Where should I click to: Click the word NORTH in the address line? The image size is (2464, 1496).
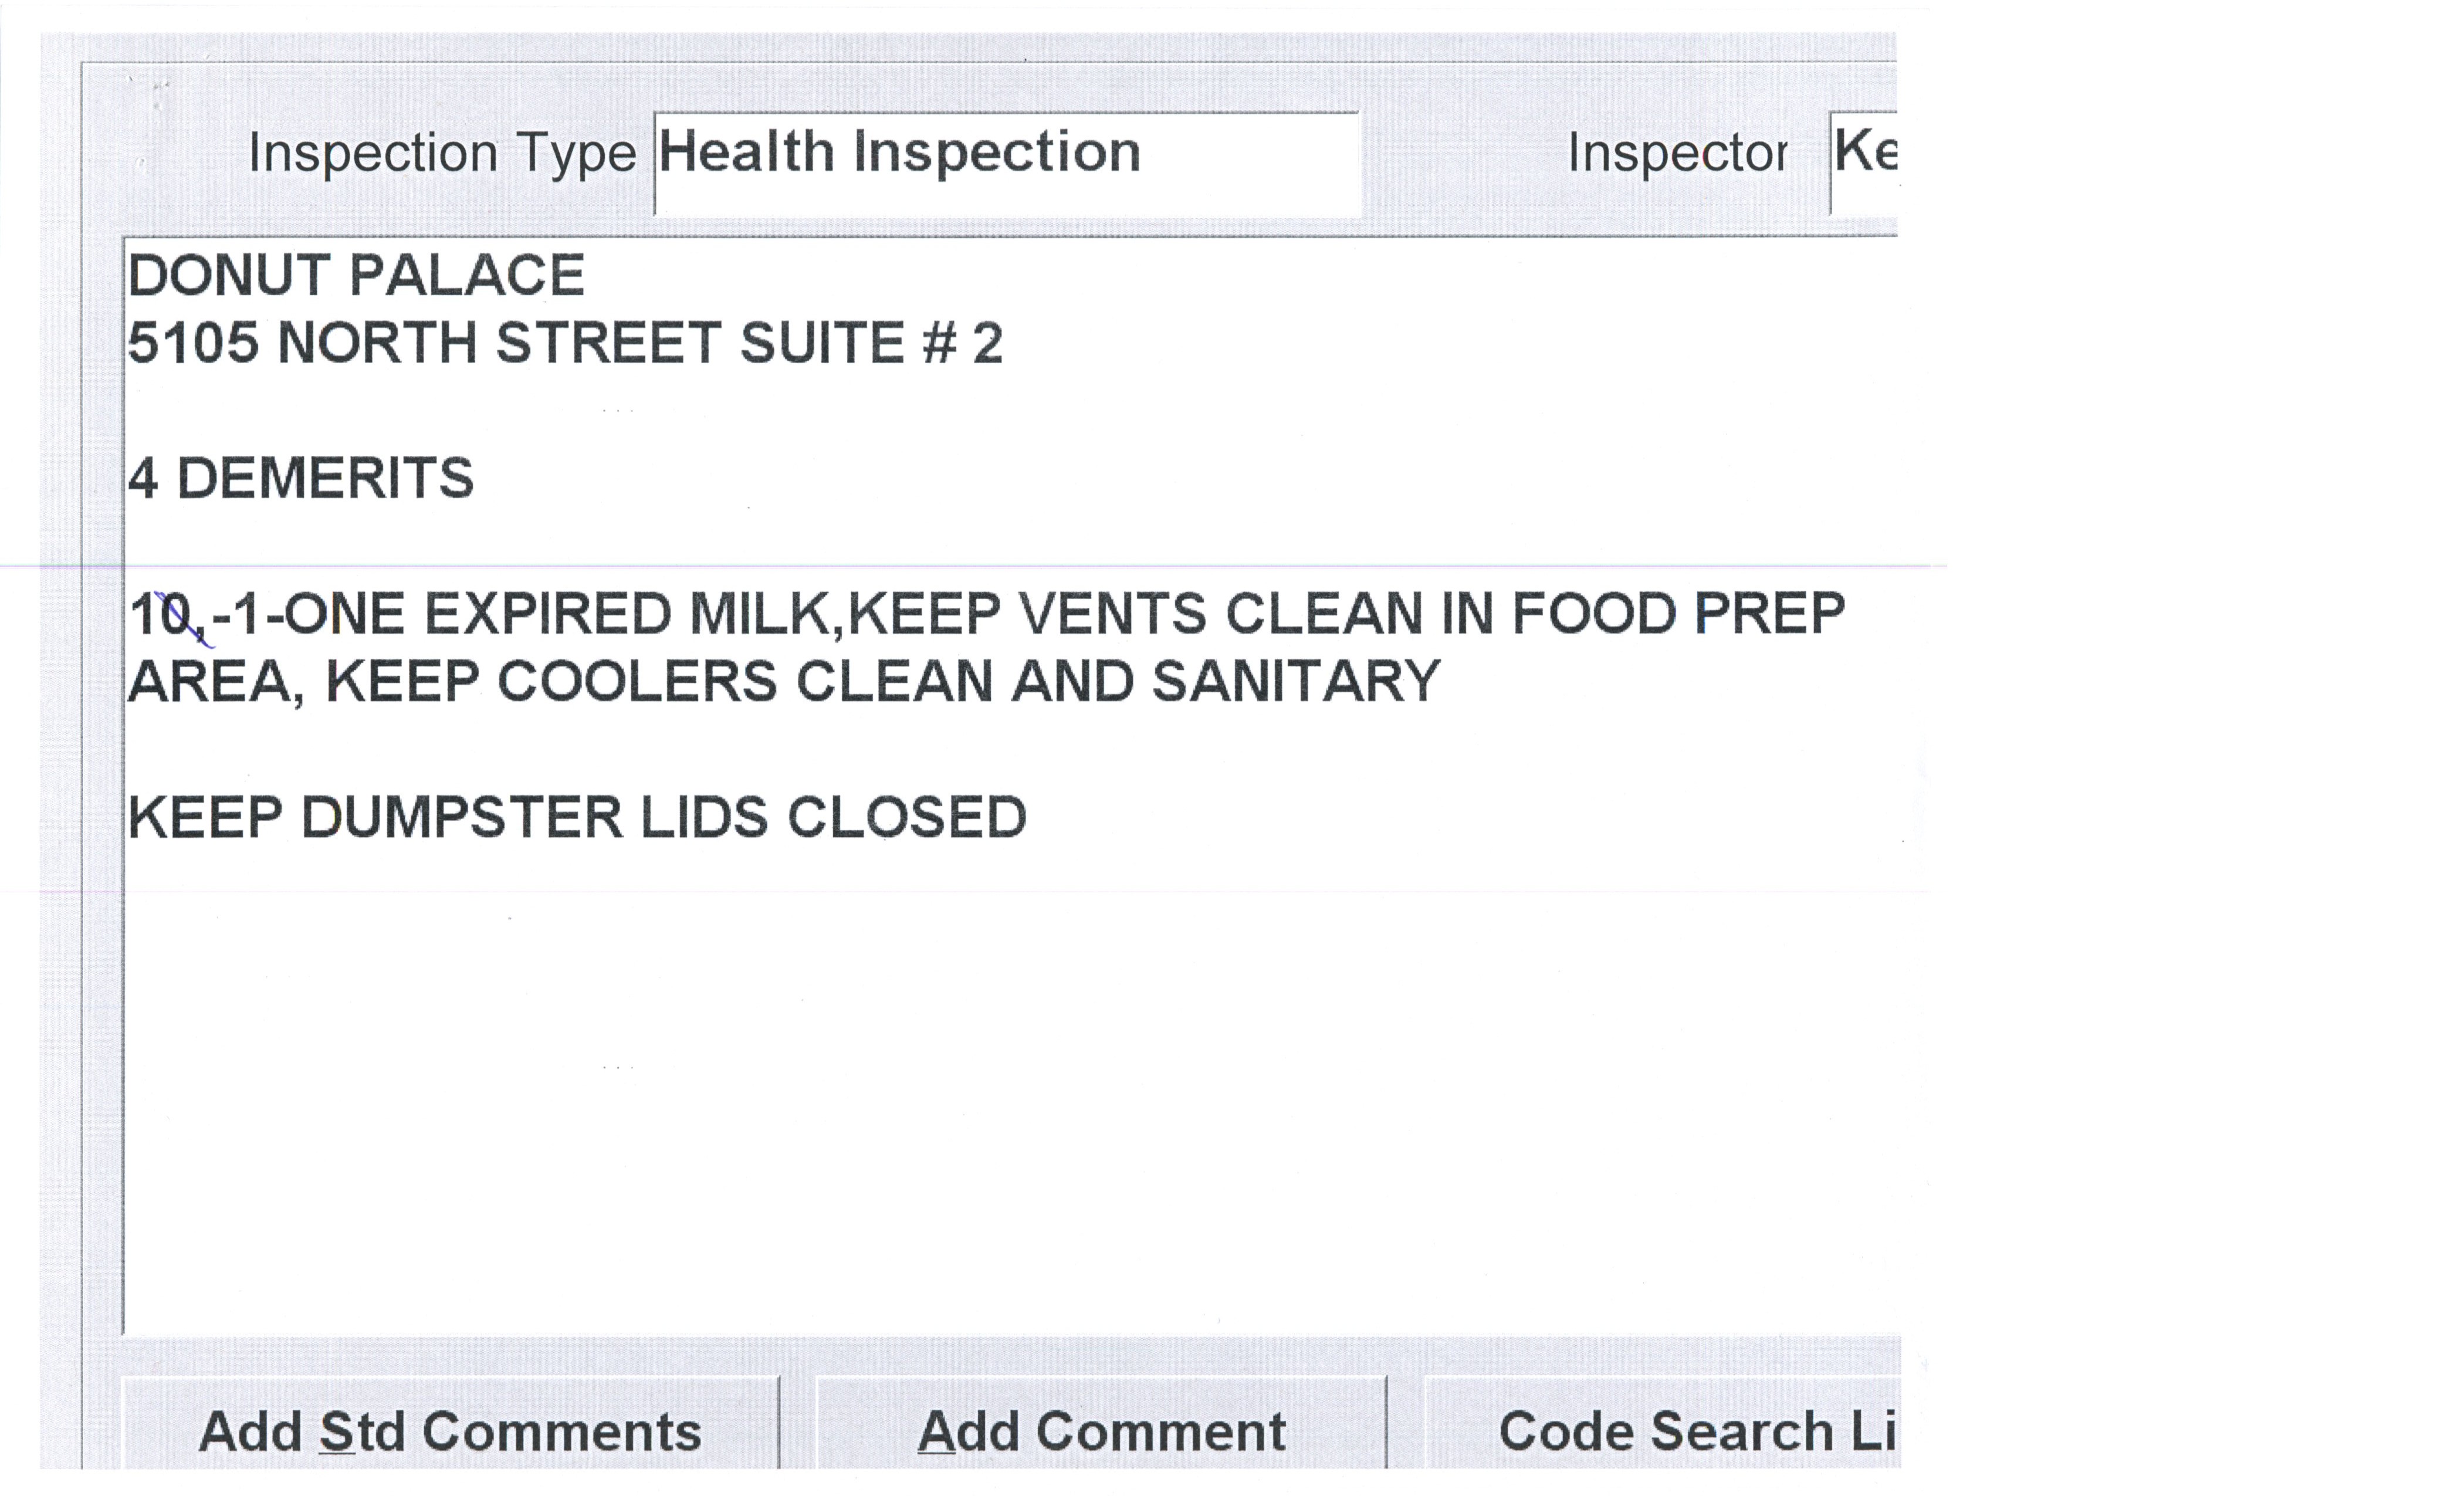click(376, 343)
